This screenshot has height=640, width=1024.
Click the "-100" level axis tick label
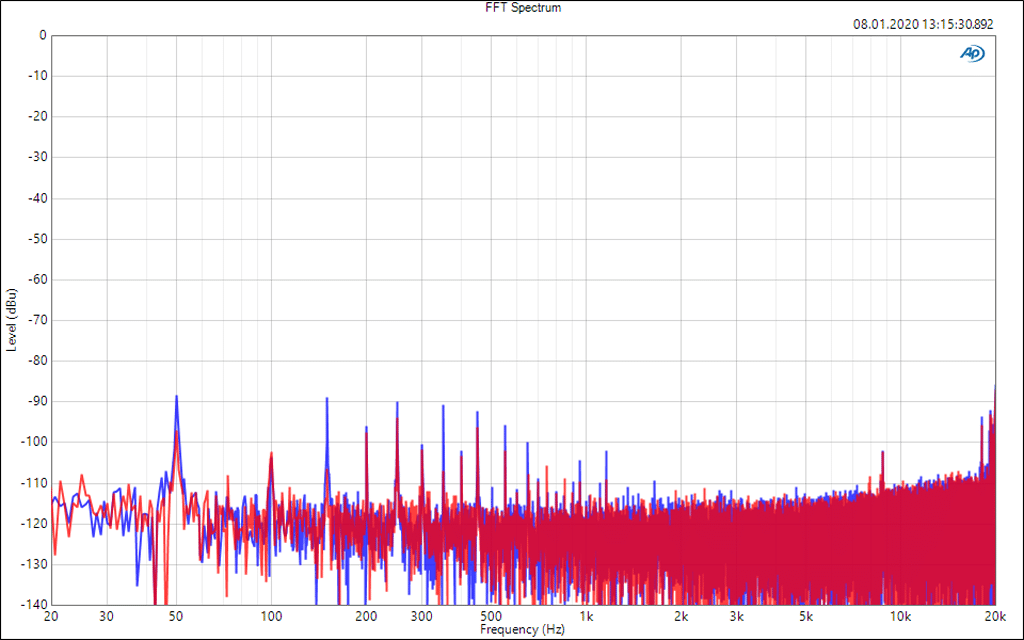tap(35, 442)
